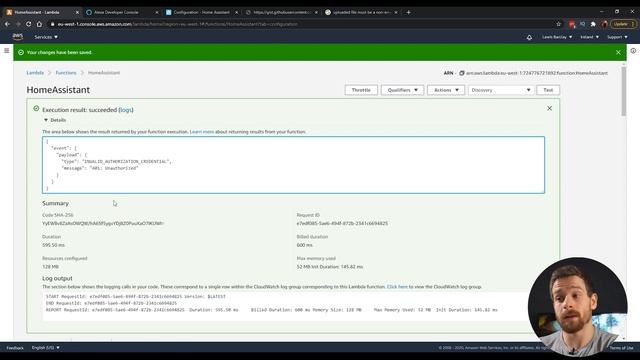The image size is (640, 360).
Task: Click inside the execution result JSON box
Action: (x=293, y=165)
